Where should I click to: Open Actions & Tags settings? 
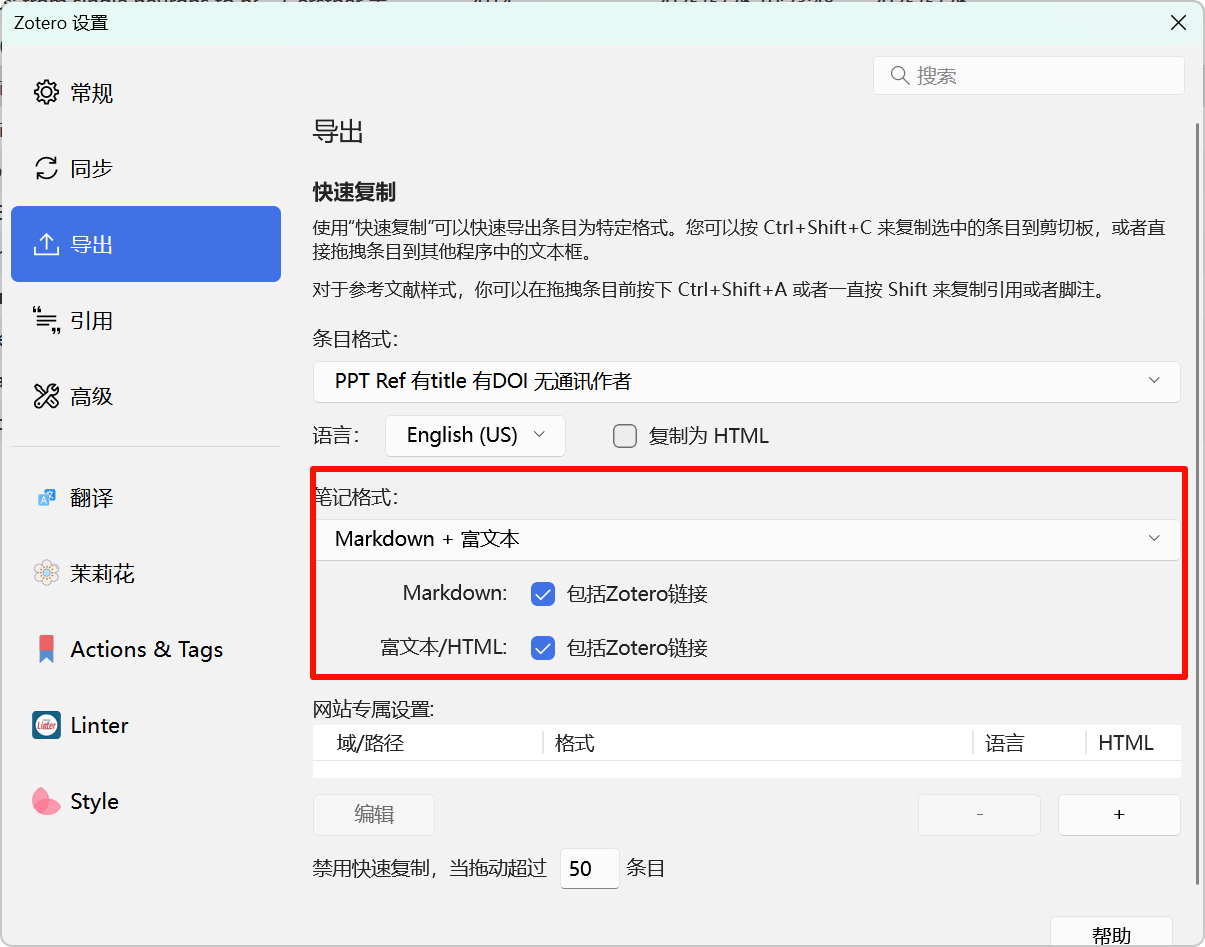[146, 649]
